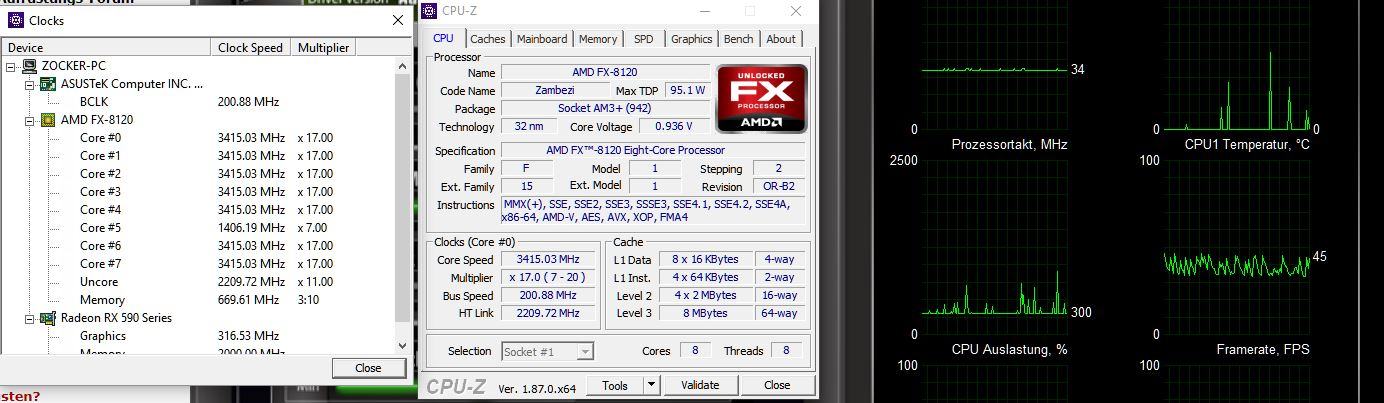Switch to the CPU tab
Viewport: 1384px width, 403px height.
click(x=443, y=38)
